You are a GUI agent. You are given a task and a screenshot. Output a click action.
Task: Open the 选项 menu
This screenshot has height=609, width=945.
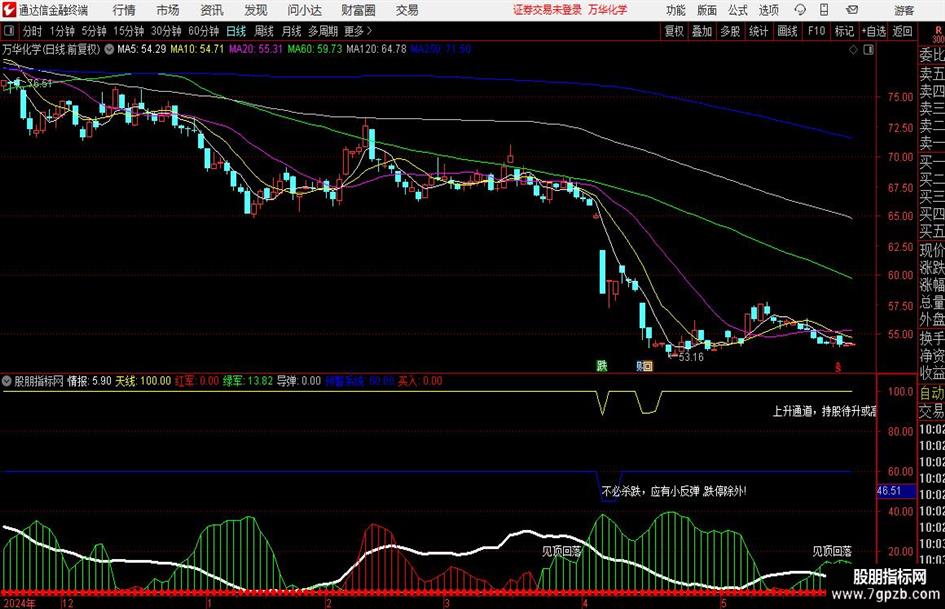pos(768,10)
